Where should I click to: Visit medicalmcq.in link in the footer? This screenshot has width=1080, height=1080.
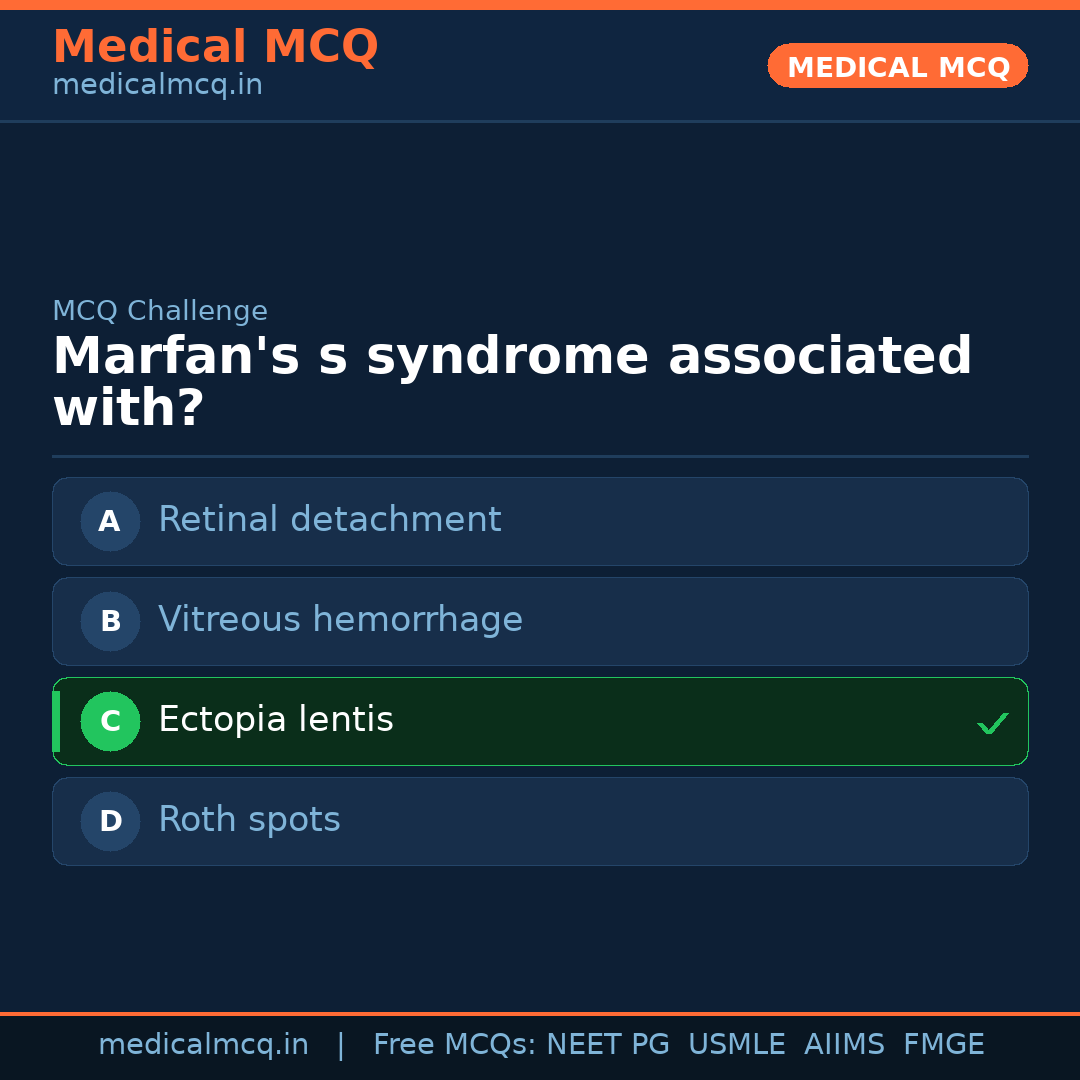click(203, 1044)
